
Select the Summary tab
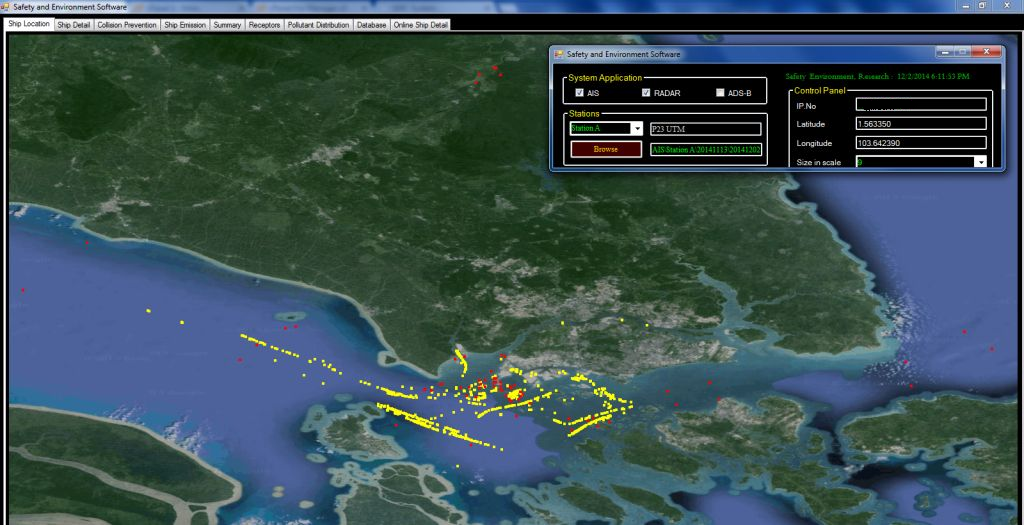[x=227, y=24]
